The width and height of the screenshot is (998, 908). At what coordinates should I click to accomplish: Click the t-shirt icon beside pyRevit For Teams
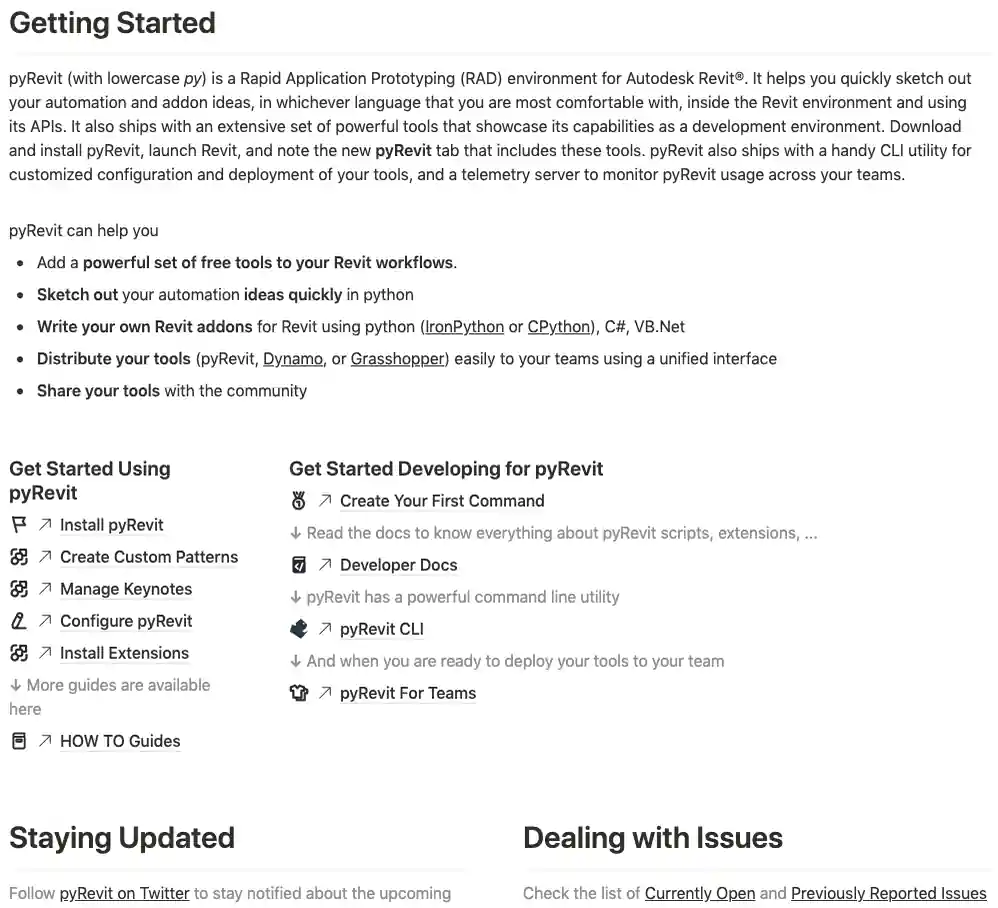[299, 692]
